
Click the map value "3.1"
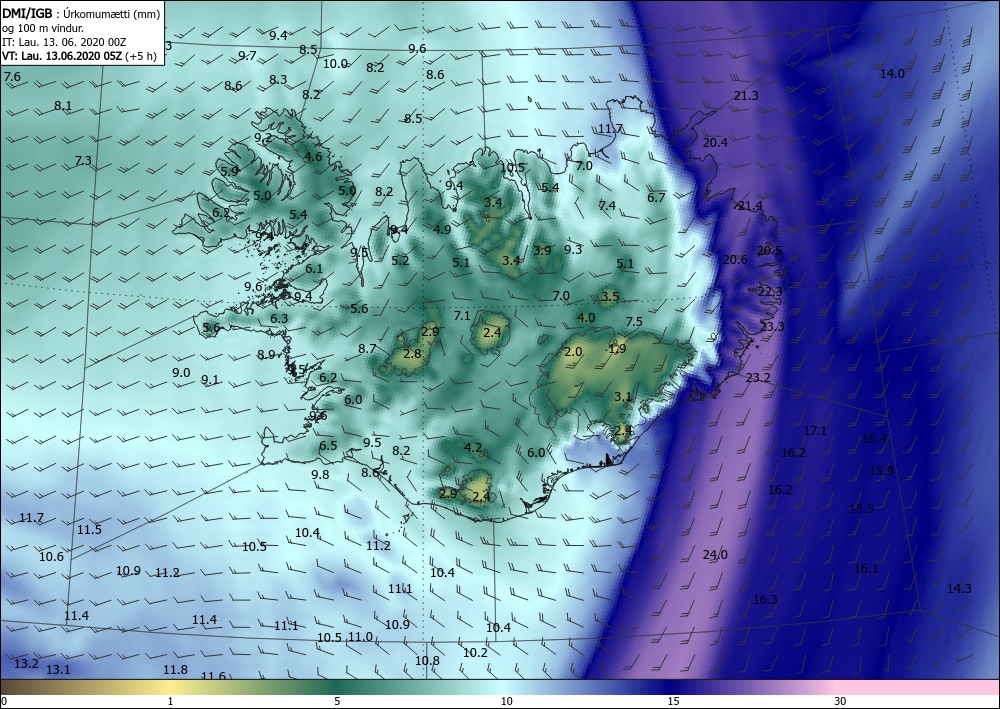pos(622,397)
